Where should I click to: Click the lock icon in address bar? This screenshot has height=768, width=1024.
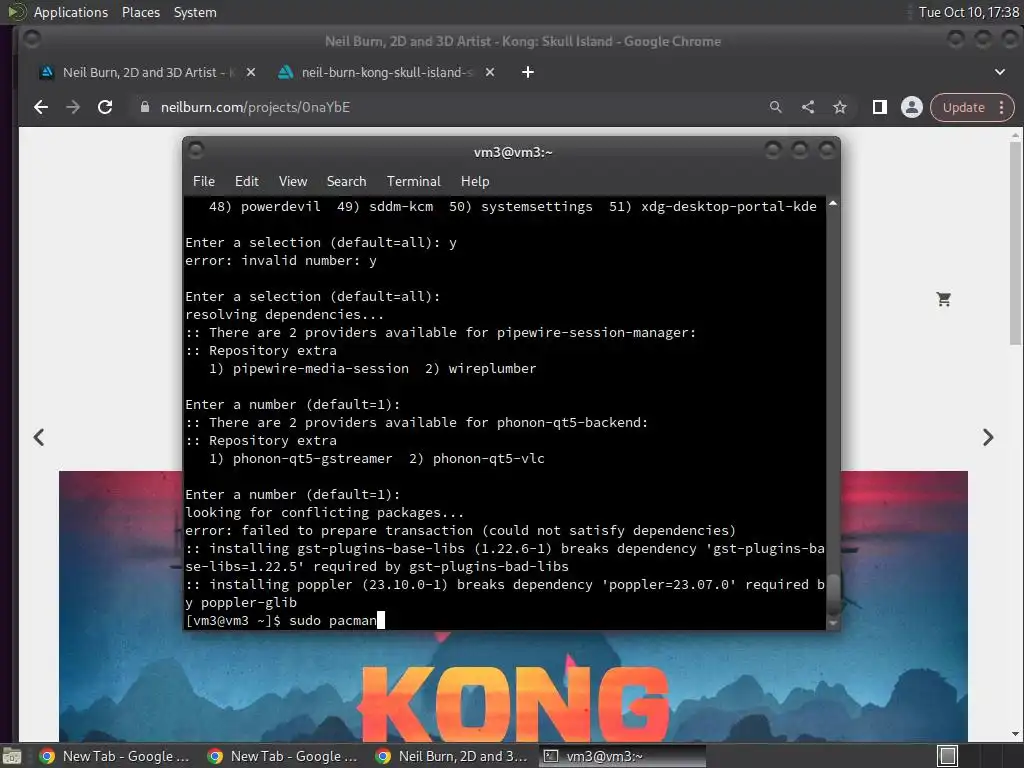point(145,107)
